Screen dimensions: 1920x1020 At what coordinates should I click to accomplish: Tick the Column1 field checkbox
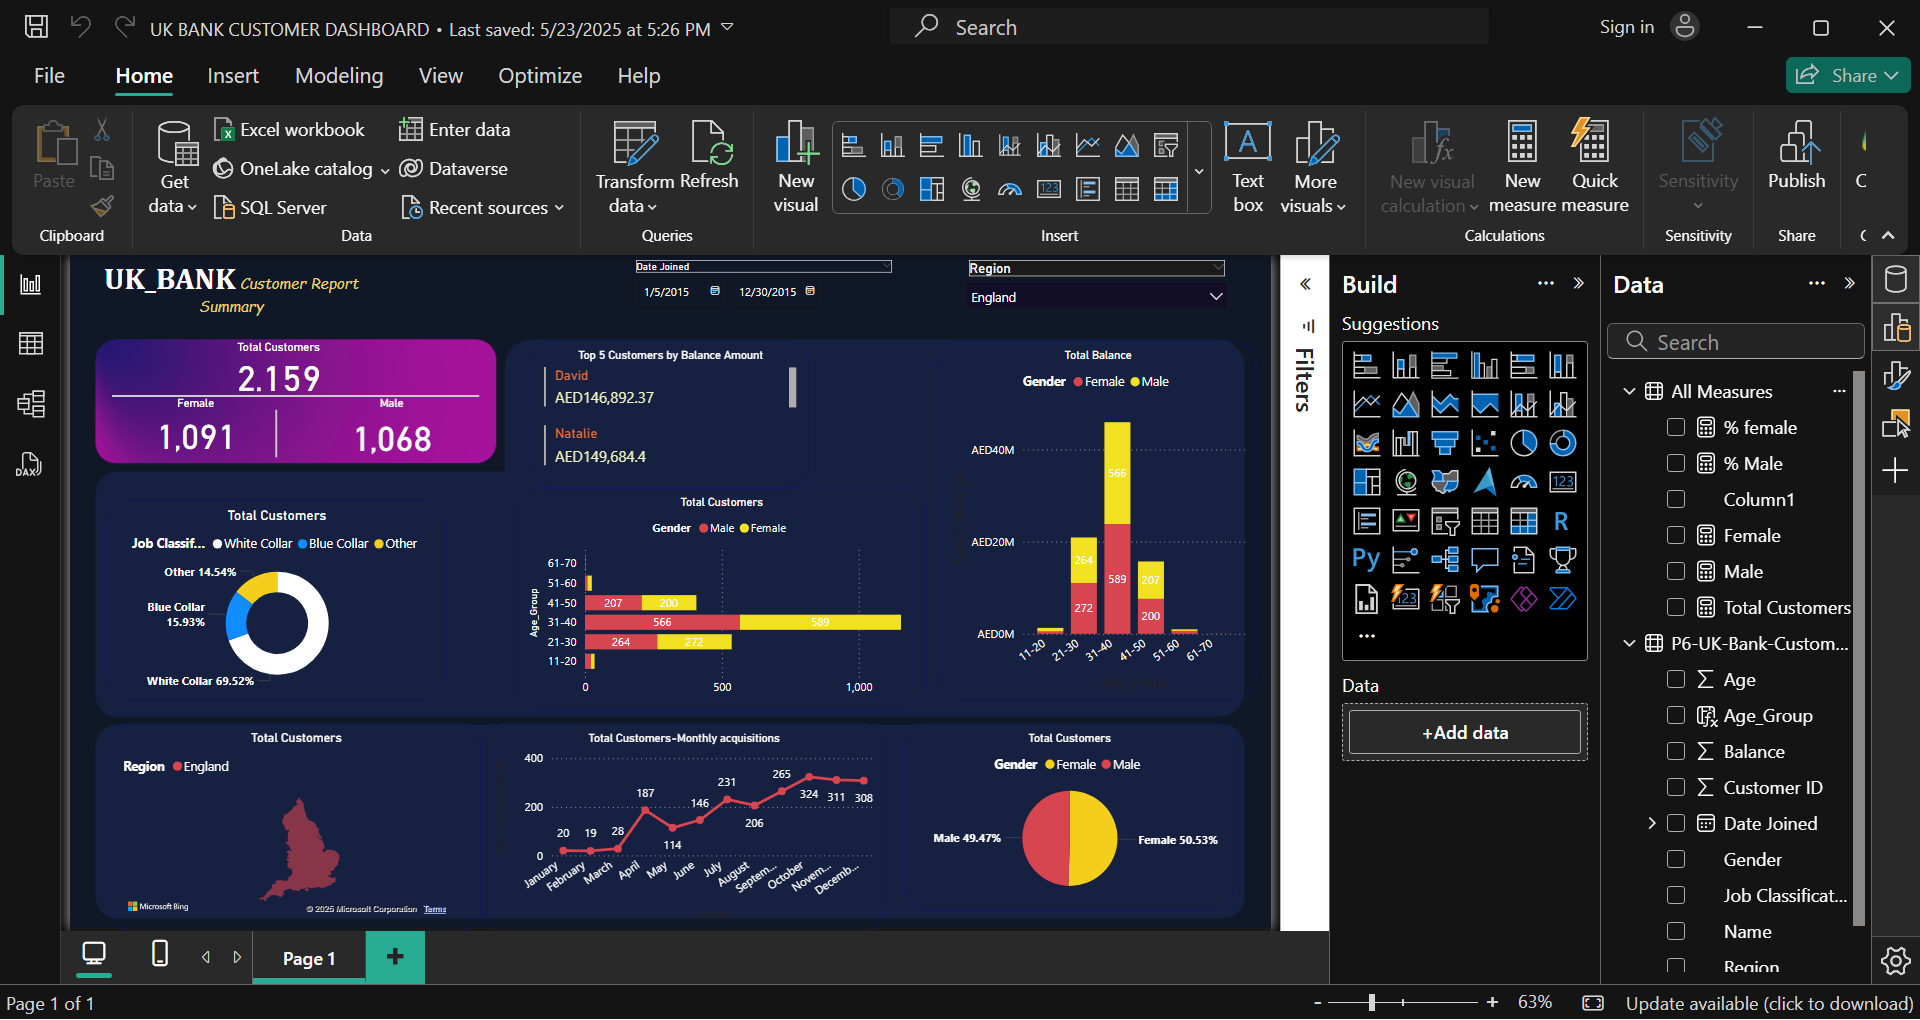(1676, 499)
